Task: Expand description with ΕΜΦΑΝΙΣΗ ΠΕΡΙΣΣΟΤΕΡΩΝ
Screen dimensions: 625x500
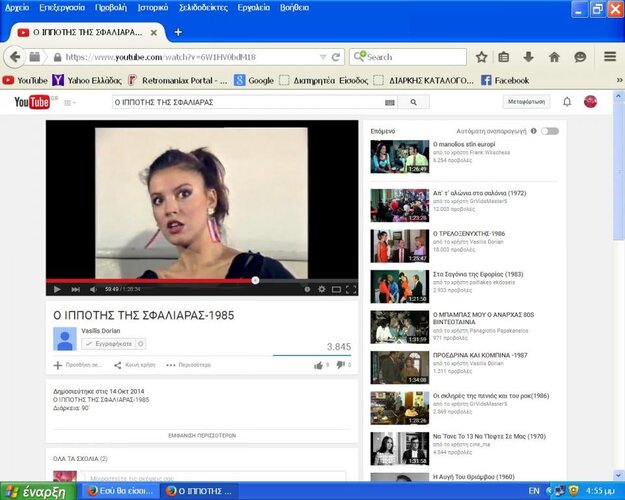Action: (202, 435)
